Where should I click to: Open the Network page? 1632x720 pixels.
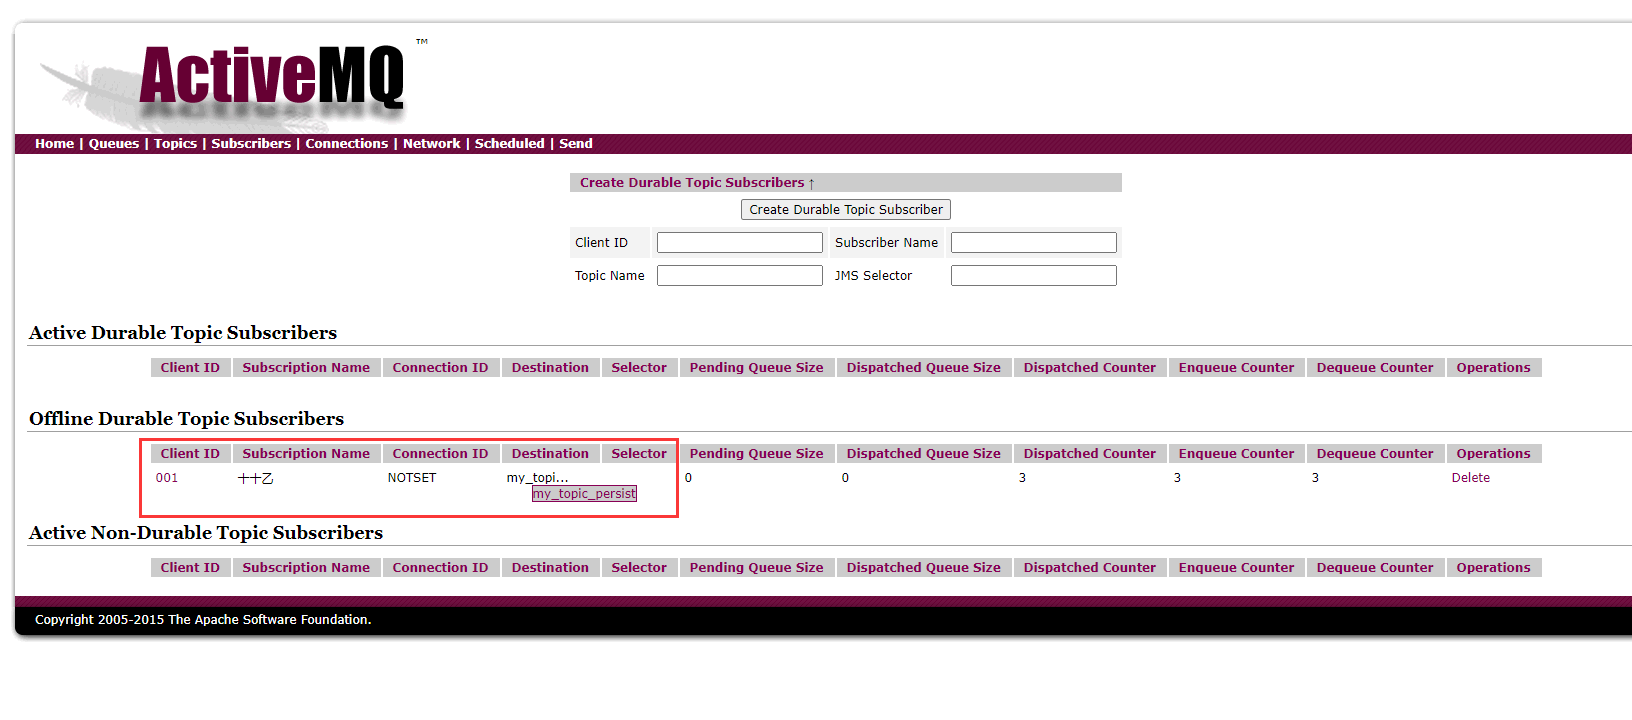pyautogui.click(x=432, y=144)
